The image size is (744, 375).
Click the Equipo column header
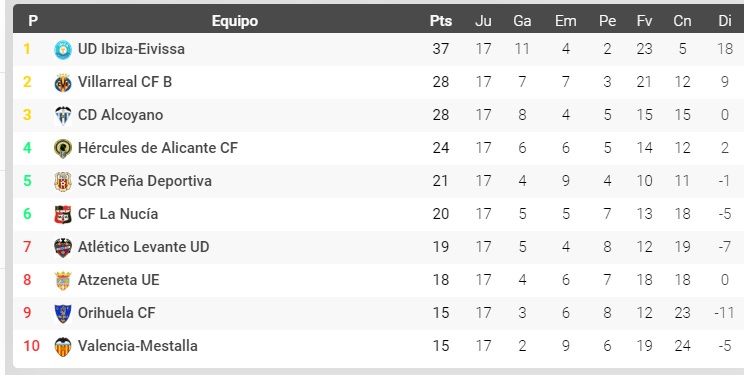tap(235, 21)
